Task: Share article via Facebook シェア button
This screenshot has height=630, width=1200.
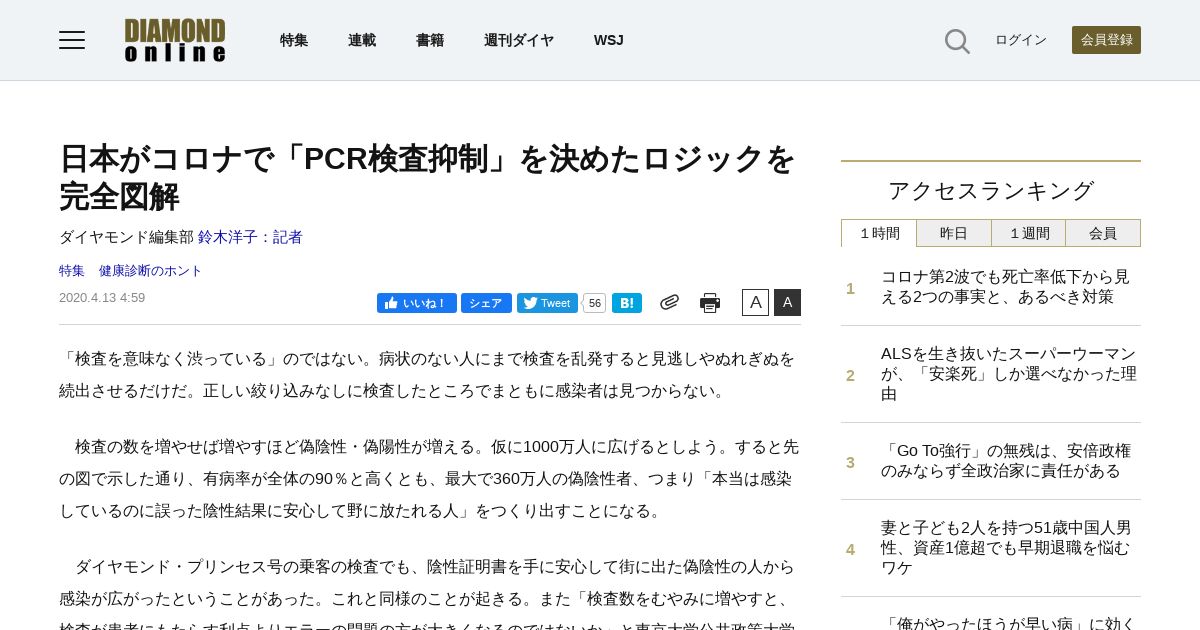Action: click(486, 303)
